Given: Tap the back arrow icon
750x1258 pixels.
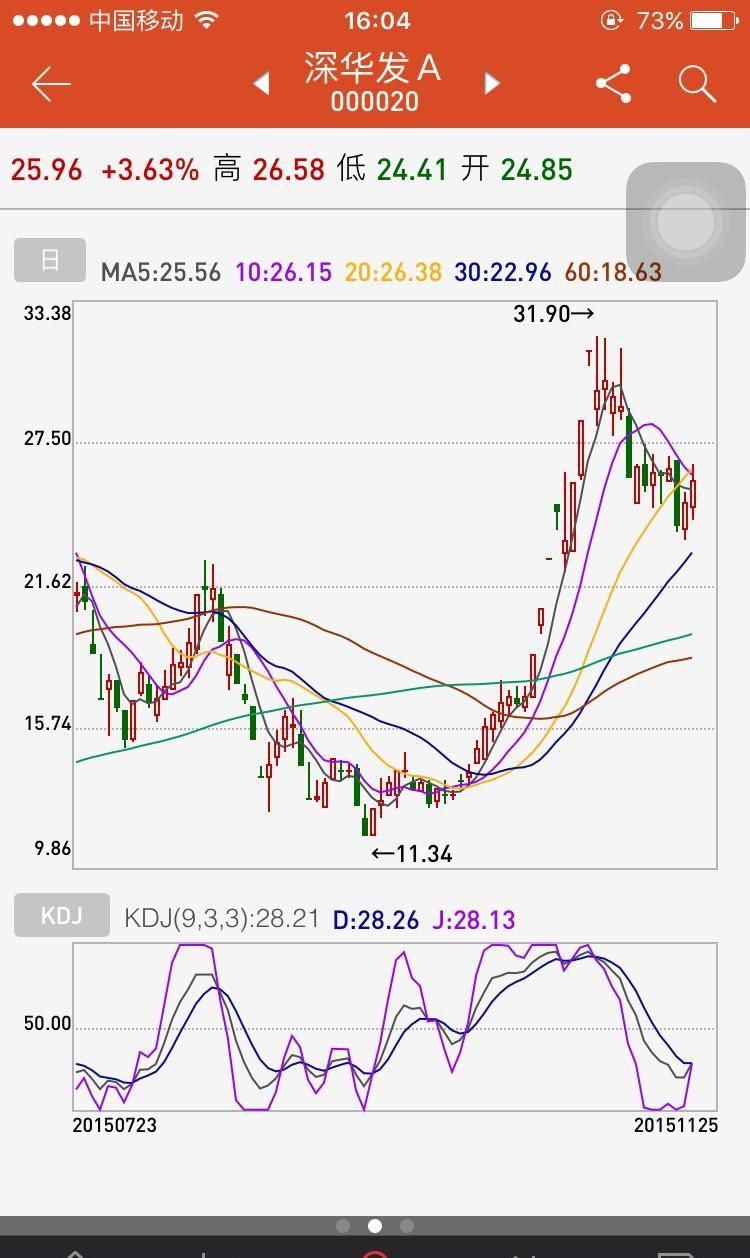Looking at the screenshot, I should pyautogui.click(x=51, y=84).
